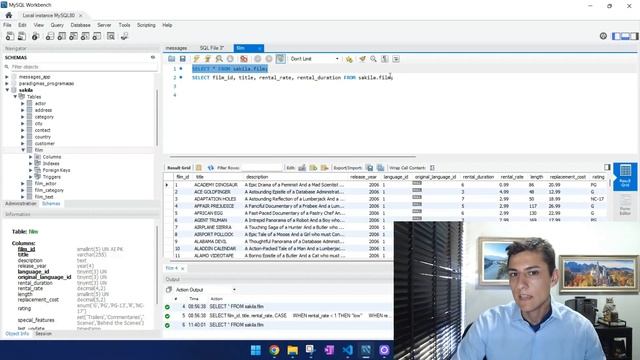Switch to the Session tab

43,333
